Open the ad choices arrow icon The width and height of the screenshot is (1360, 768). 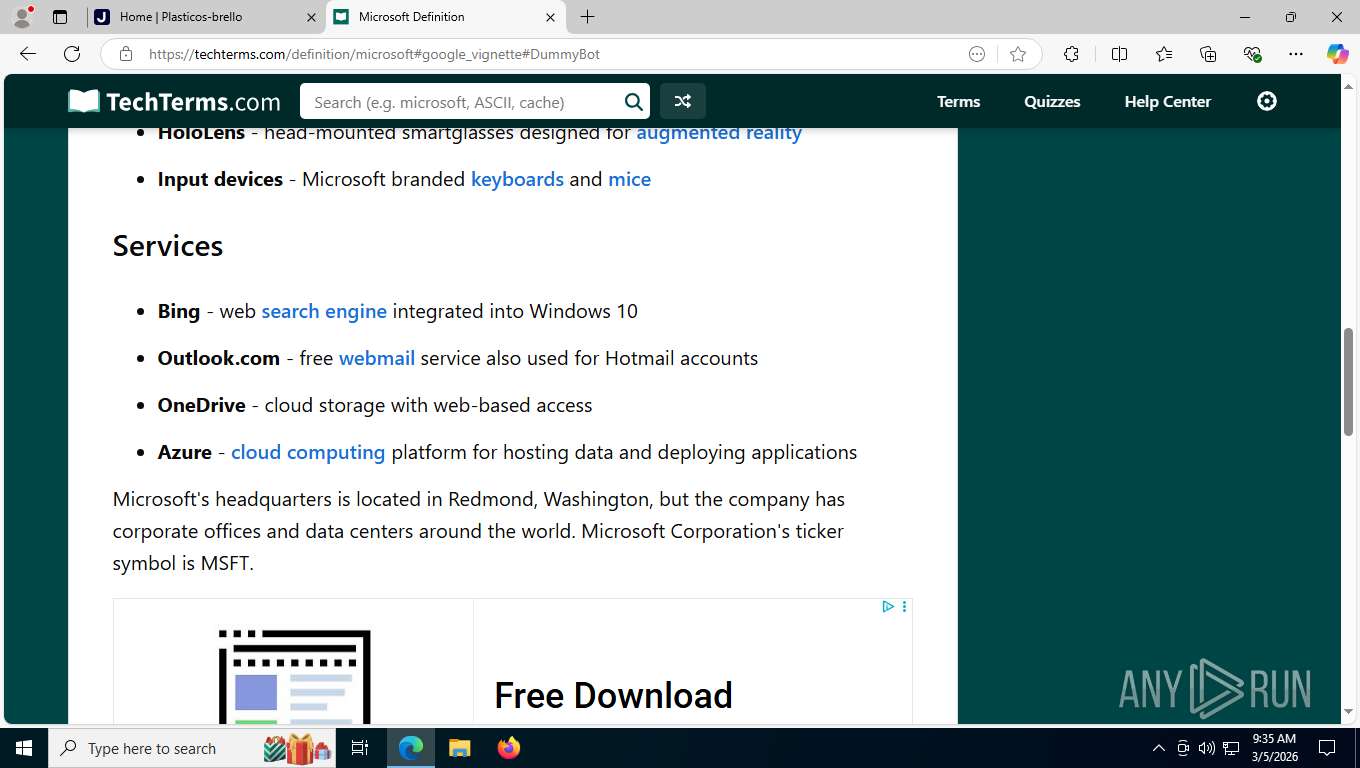[887, 606]
